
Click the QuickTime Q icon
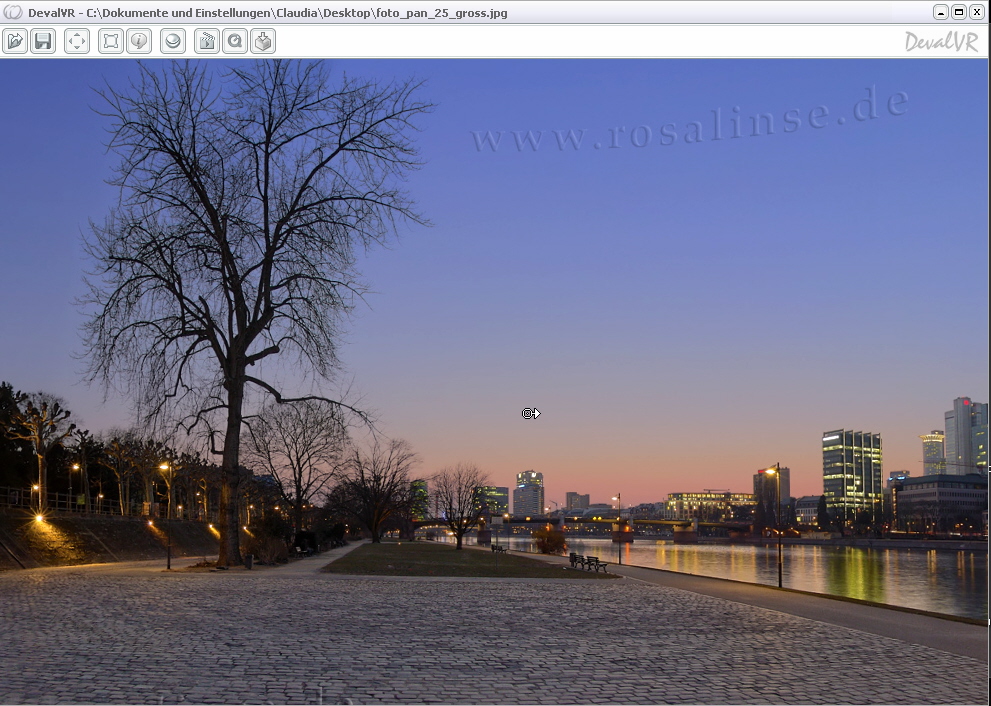click(x=235, y=41)
